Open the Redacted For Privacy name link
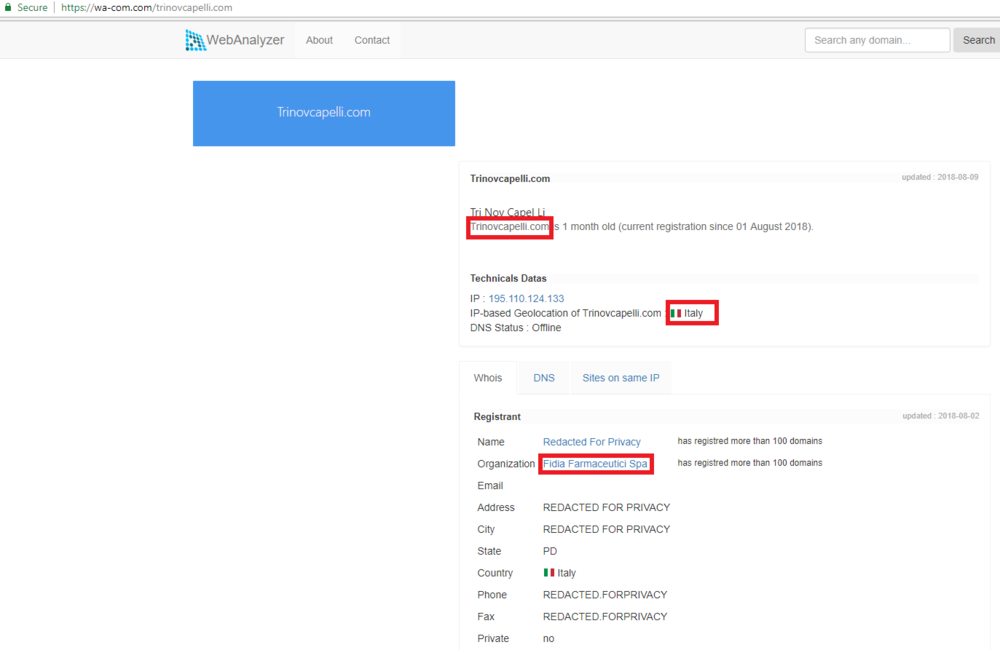 [x=592, y=442]
